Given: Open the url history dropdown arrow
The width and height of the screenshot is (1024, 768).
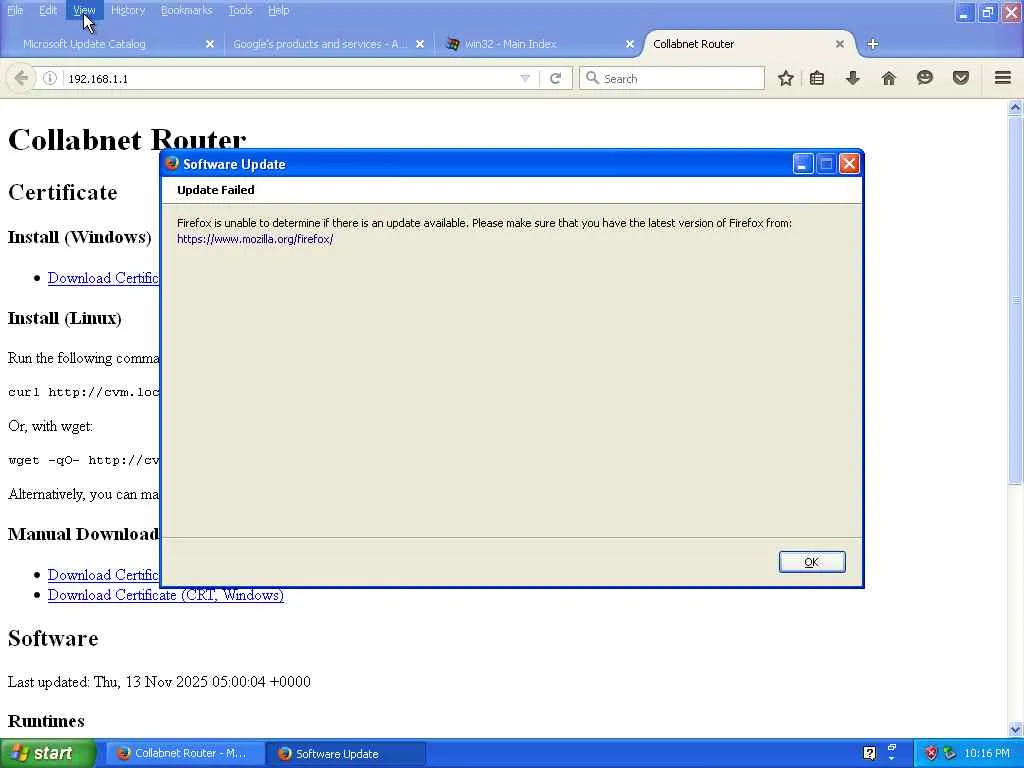Looking at the screenshot, I should click(x=525, y=78).
